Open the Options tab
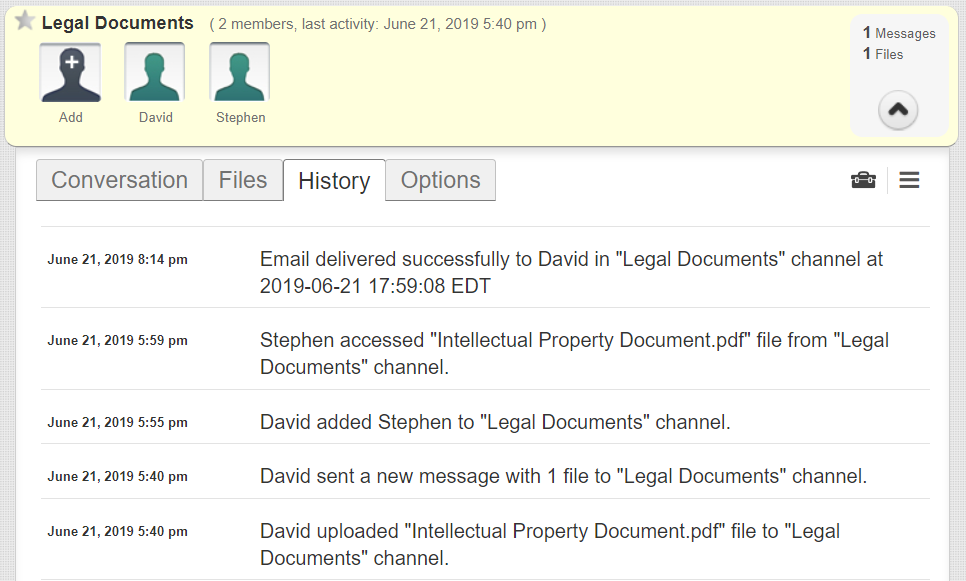The width and height of the screenshot is (966, 581). (x=440, y=180)
